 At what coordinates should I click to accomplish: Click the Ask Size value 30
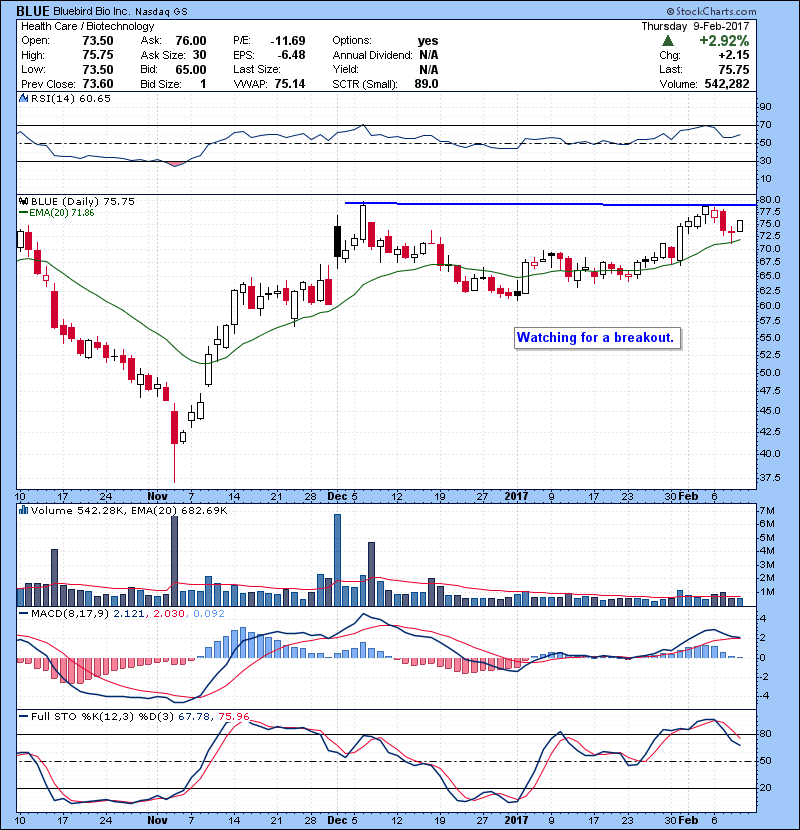[x=200, y=55]
